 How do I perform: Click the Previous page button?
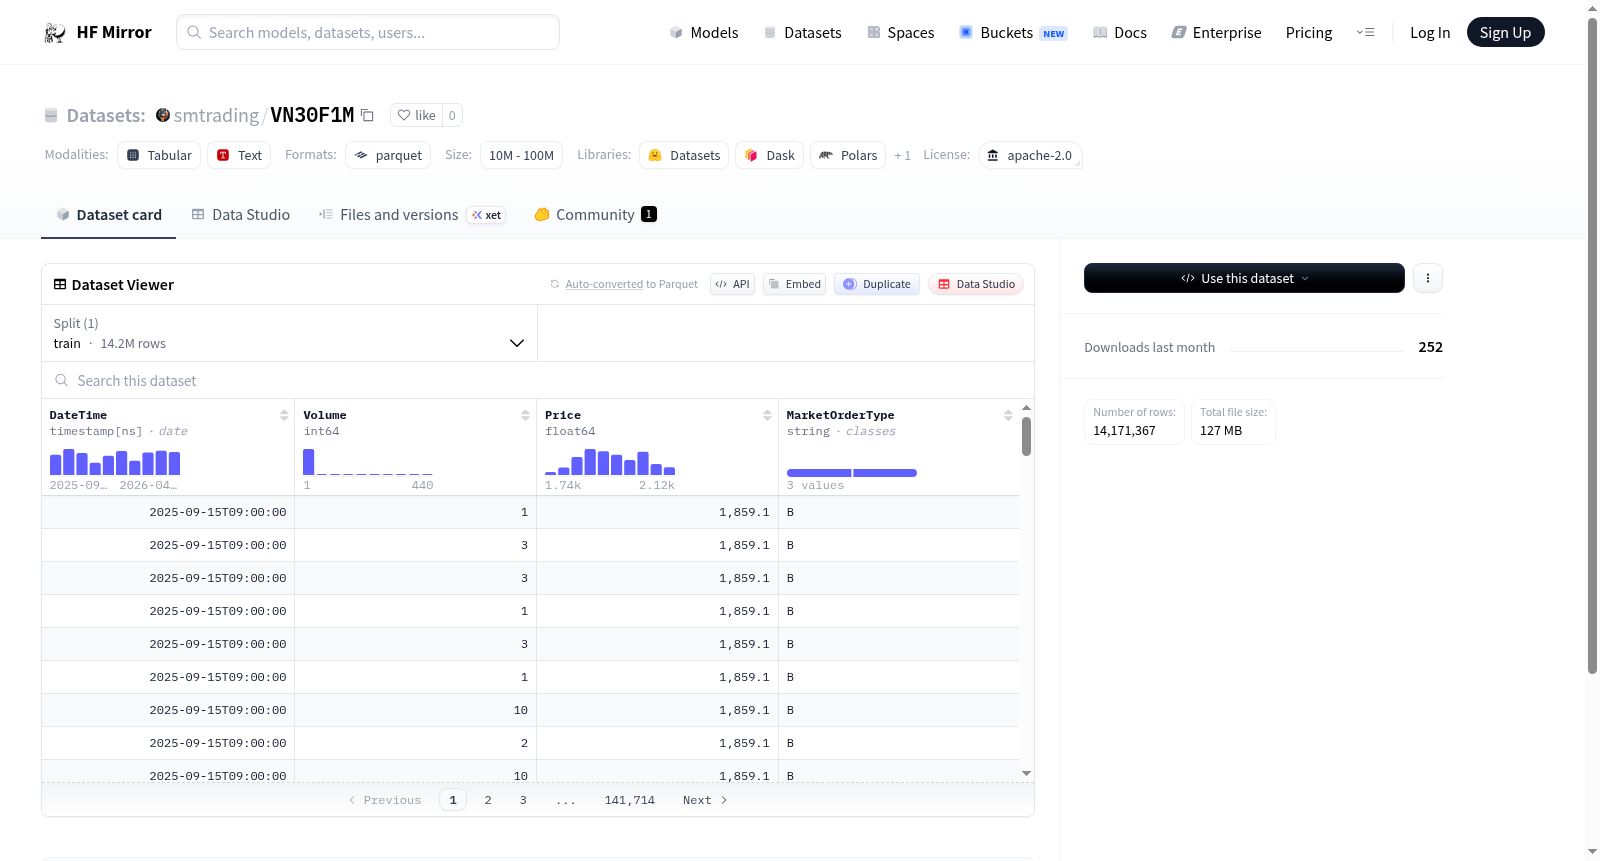coord(385,800)
